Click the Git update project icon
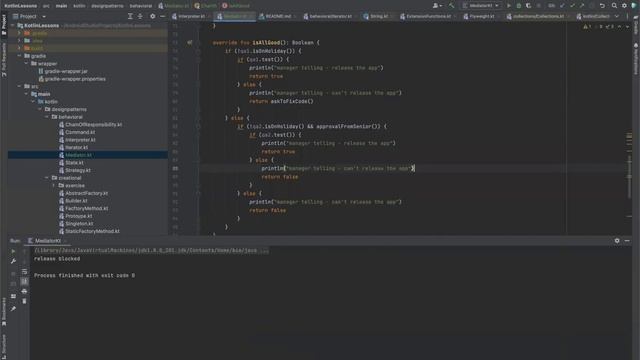The image size is (640, 360). pyautogui.click(x=562, y=6)
